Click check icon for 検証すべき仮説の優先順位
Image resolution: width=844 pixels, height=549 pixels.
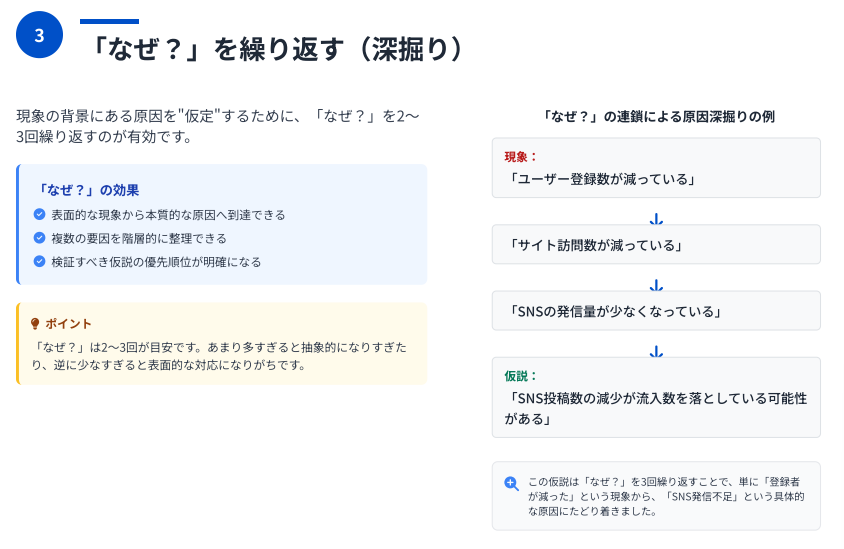point(39,261)
